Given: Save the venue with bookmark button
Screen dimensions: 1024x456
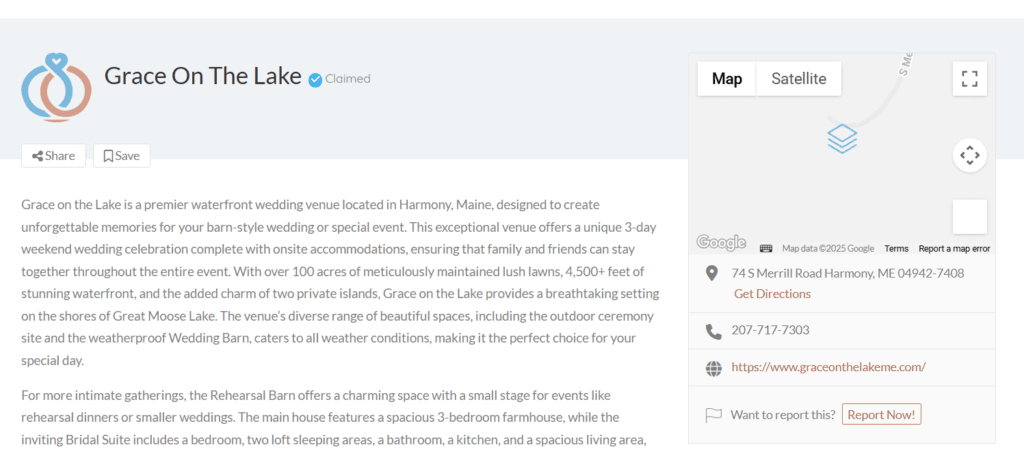Looking at the screenshot, I should click(x=121, y=156).
